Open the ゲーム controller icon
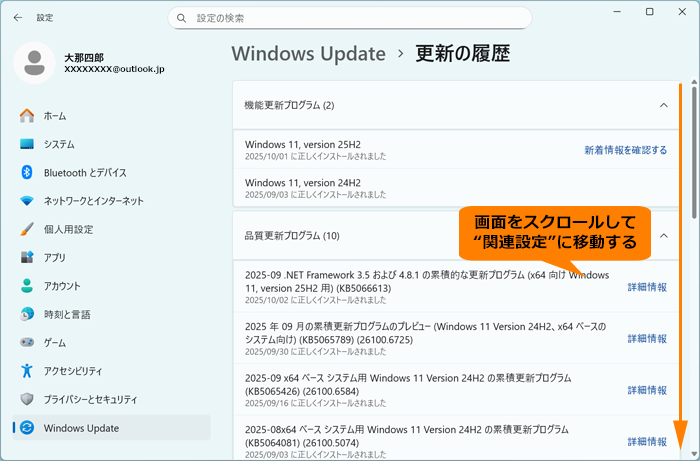The height and width of the screenshot is (461, 700). (x=27, y=342)
